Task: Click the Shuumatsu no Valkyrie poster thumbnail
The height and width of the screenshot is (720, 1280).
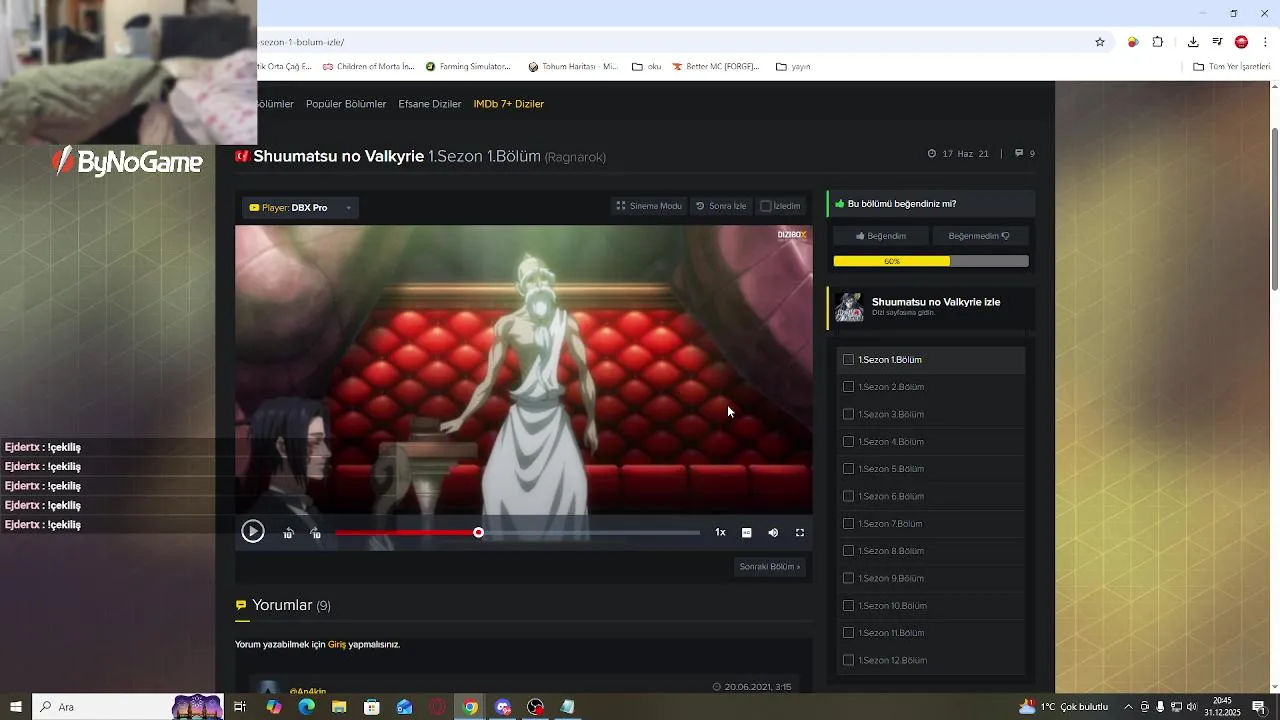Action: [x=849, y=307]
